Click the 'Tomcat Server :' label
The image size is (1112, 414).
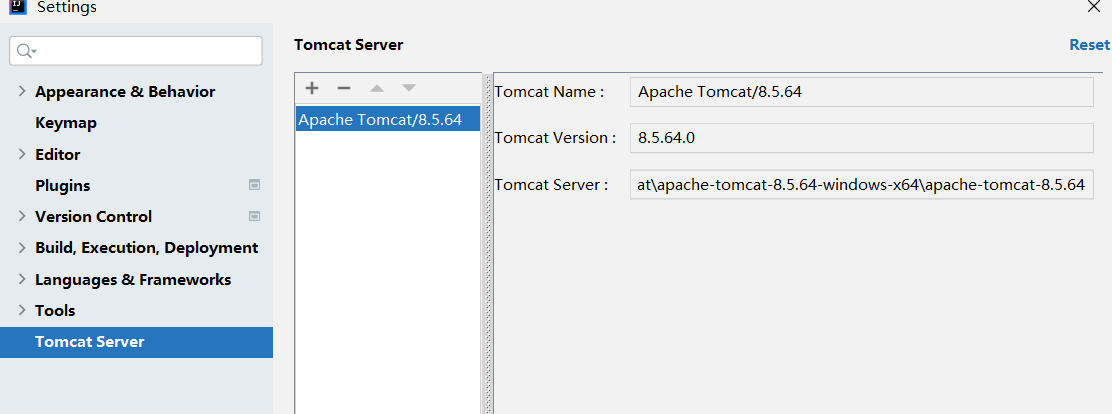pos(551,185)
